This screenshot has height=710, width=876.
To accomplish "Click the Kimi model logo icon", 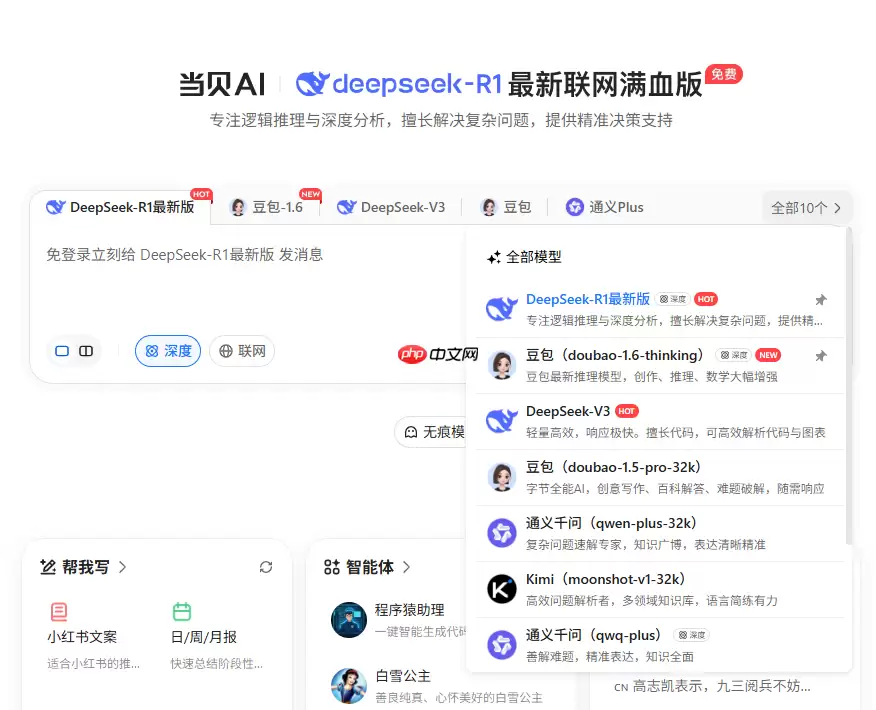I will pyautogui.click(x=501, y=589).
